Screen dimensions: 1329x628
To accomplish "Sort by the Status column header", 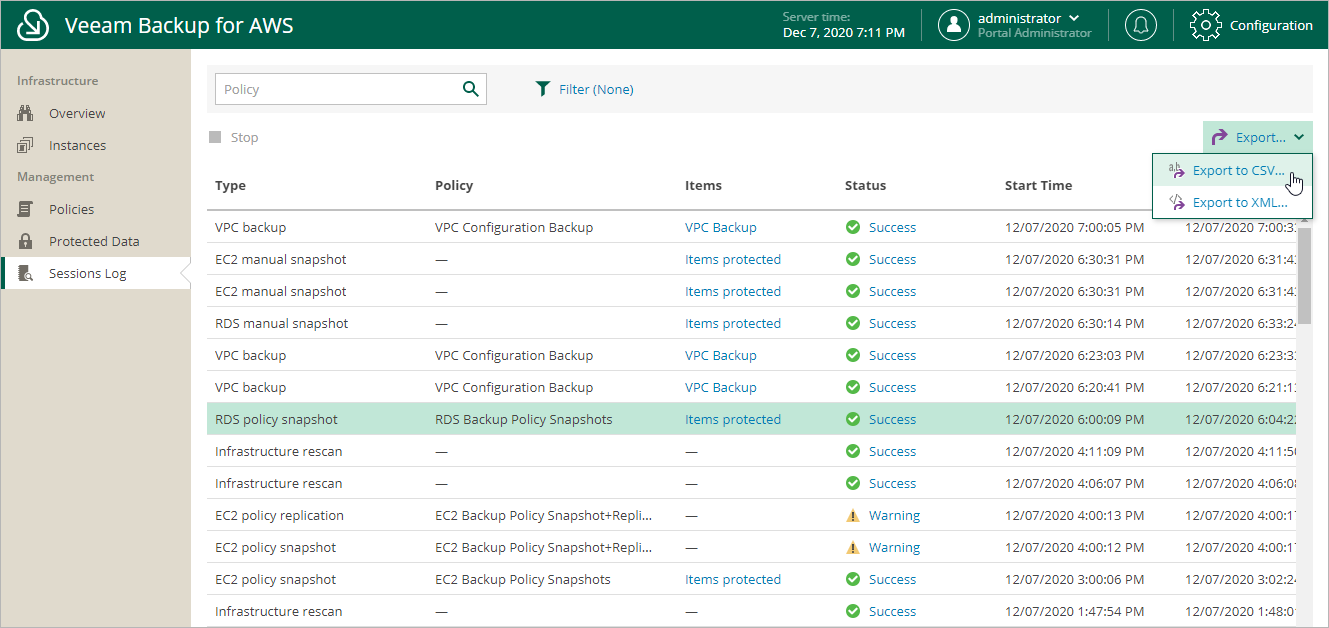I will click(865, 185).
